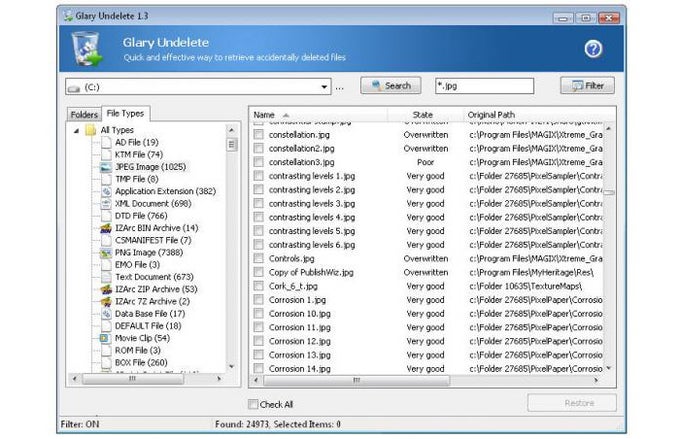Check the box for Copy of PublishWiz.jpg

pyautogui.click(x=258, y=272)
